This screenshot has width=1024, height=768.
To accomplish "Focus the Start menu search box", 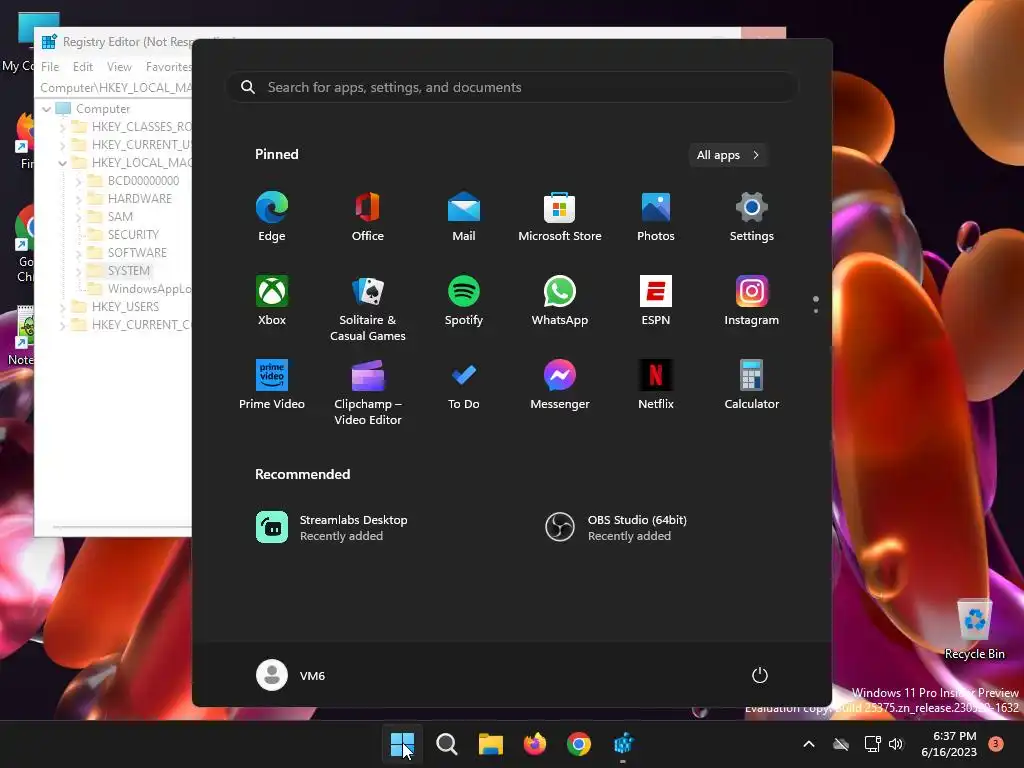I will (512, 88).
